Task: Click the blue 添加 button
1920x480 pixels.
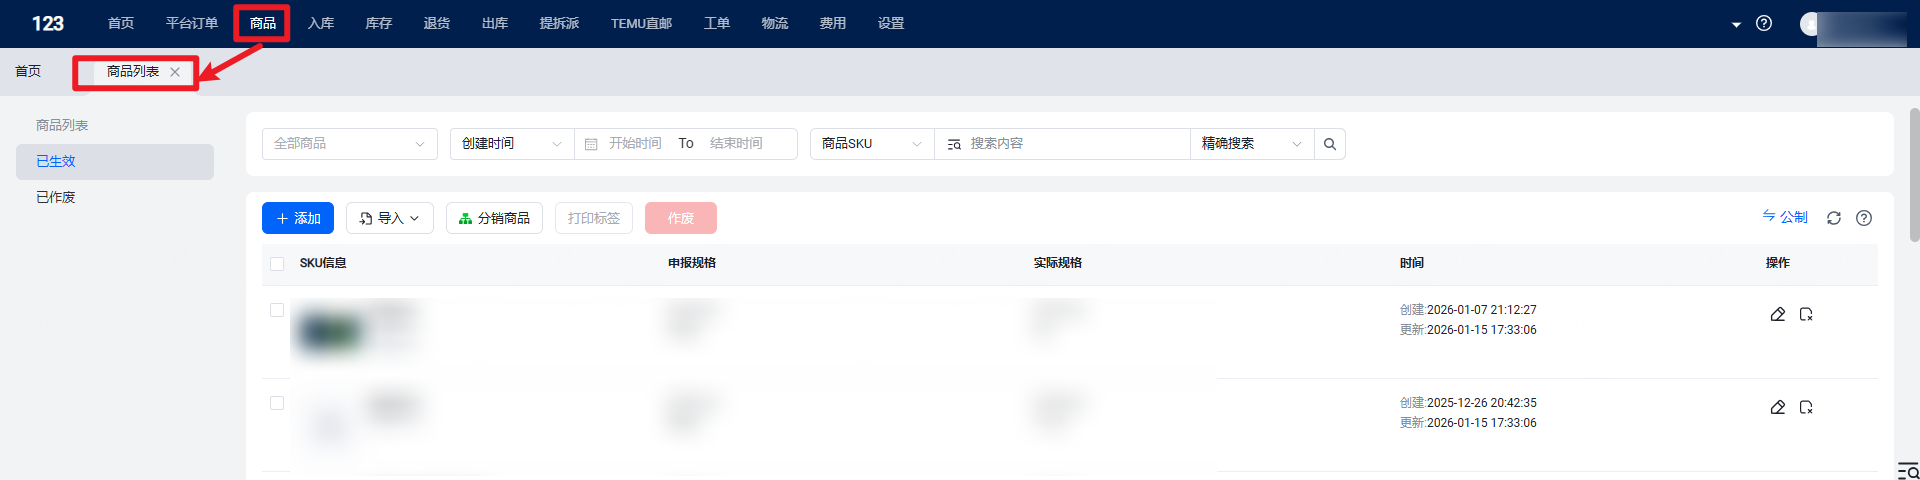Action: point(297,218)
